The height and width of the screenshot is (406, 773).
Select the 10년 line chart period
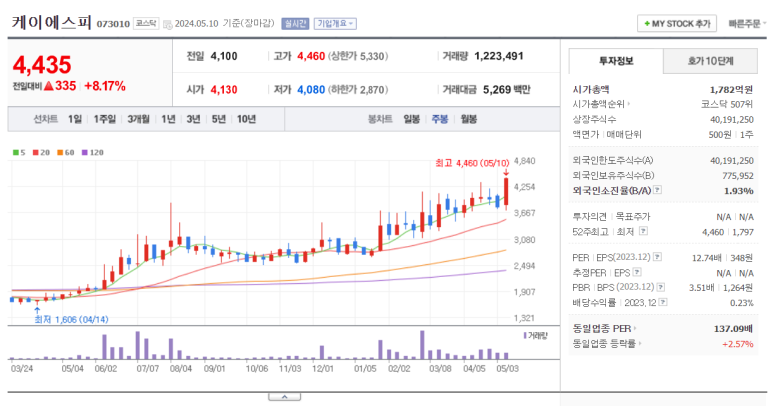(x=246, y=119)
